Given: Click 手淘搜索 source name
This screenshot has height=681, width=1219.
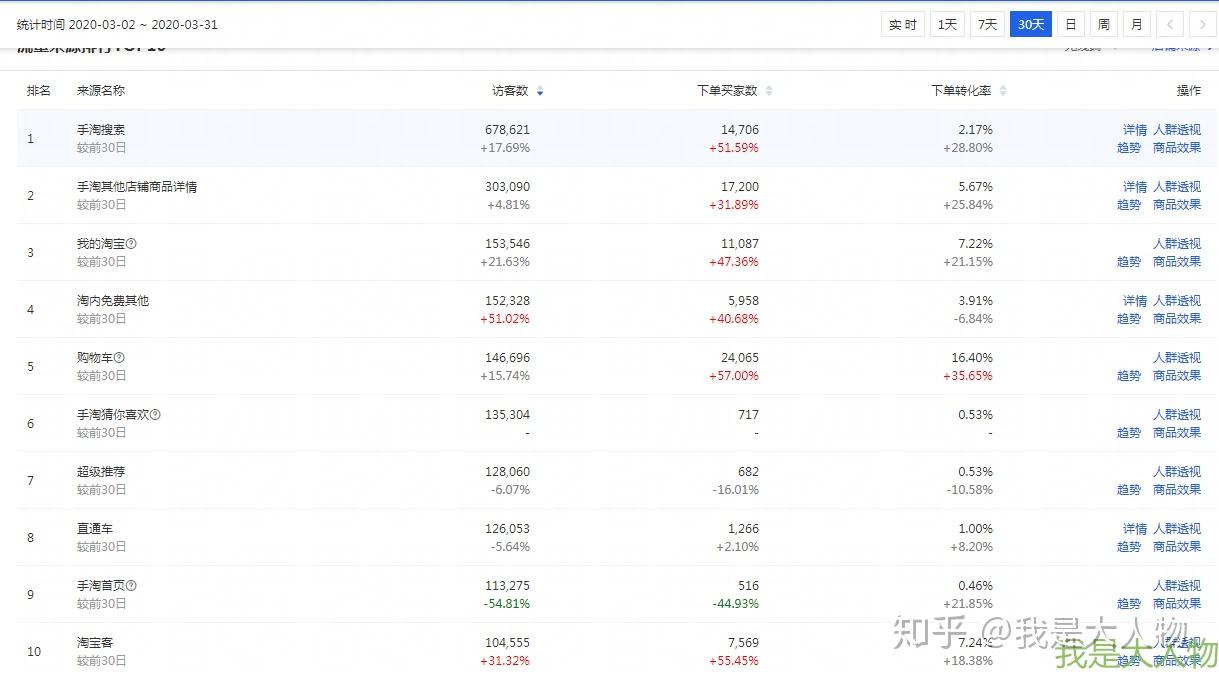Looking at the screenshot, I should coord(101,130).
